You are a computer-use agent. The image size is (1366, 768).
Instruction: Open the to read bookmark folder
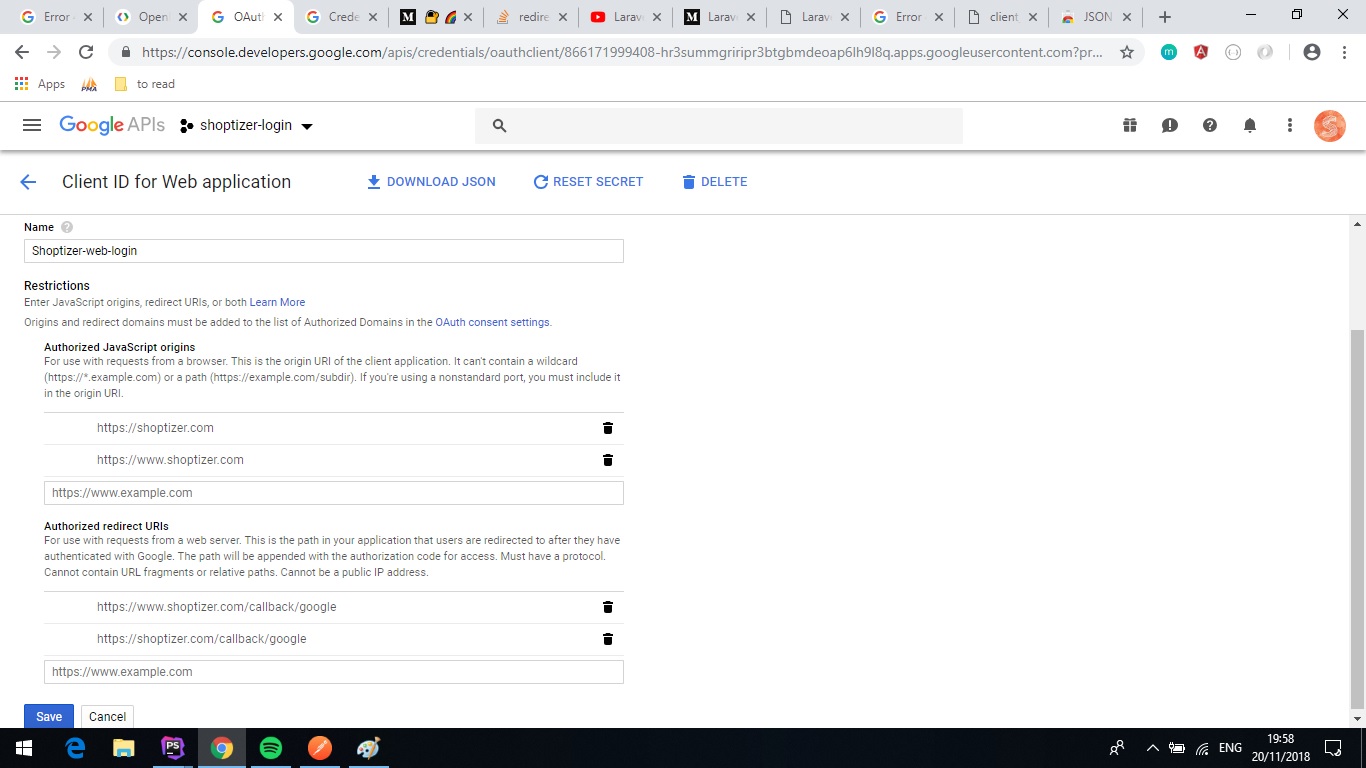pos(144,84)
